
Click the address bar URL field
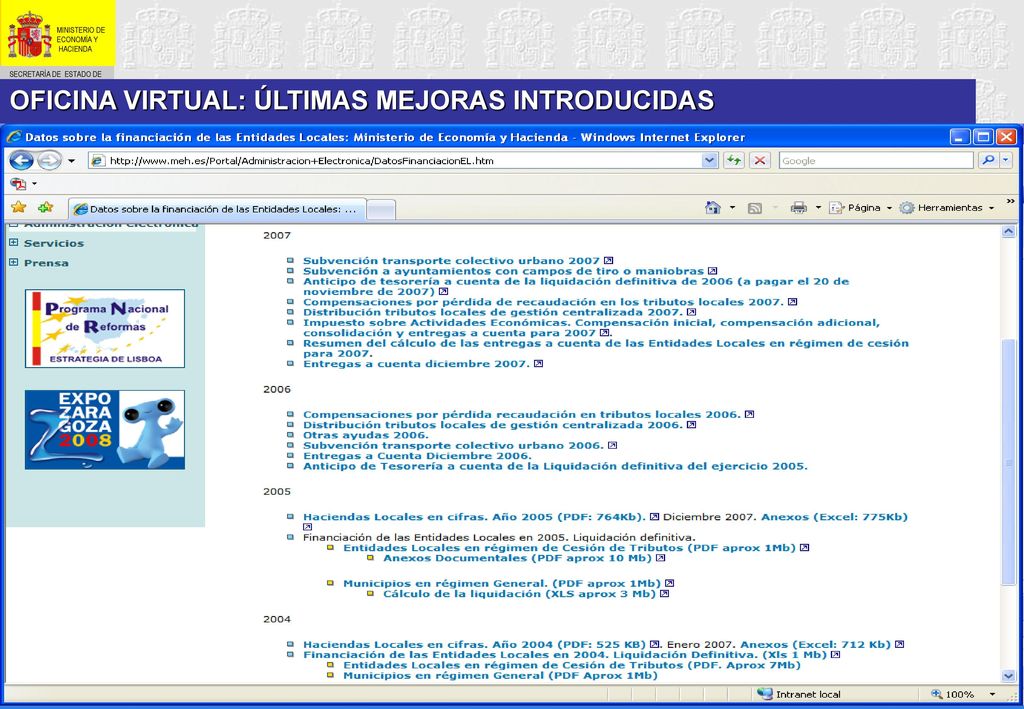coord(395,161)
